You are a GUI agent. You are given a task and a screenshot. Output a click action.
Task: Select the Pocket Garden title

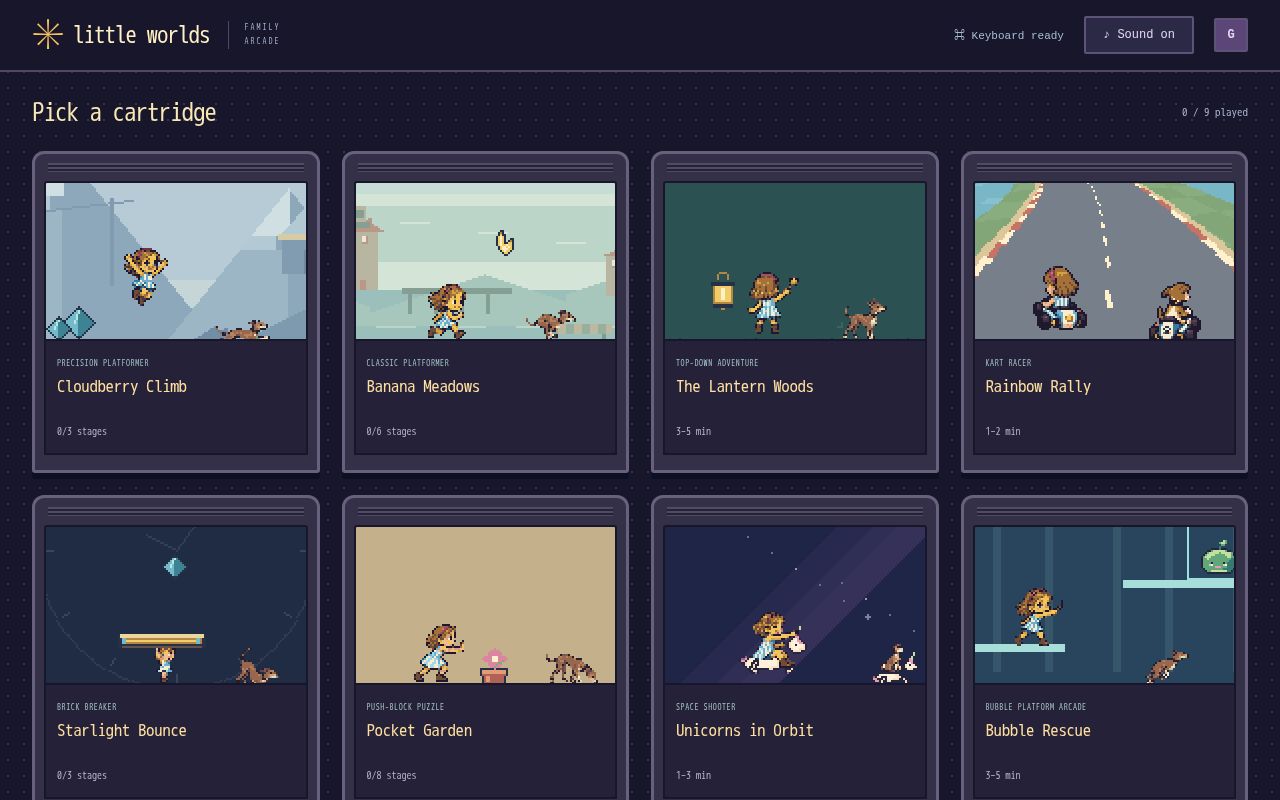(419, 731)
